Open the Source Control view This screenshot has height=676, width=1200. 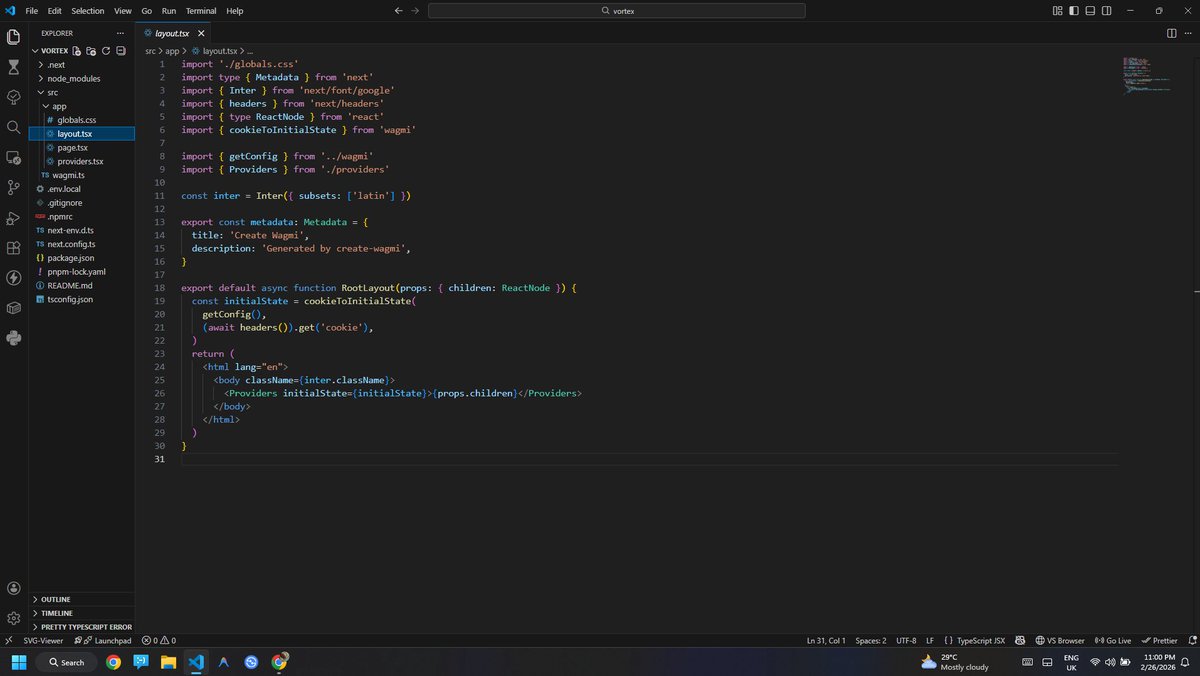pos(14,187)
